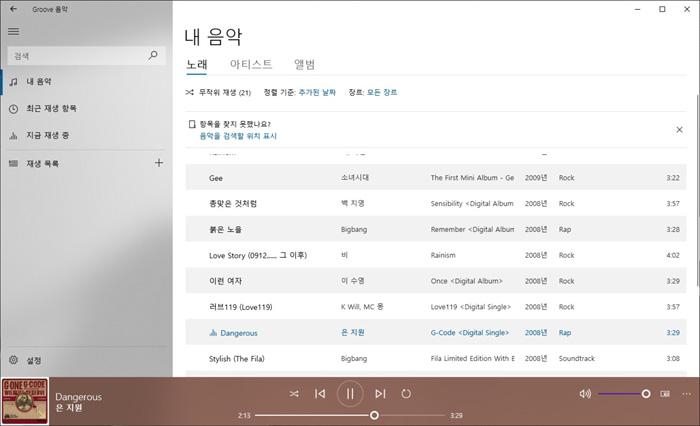Skip to previous track
The image size is (700, 426).
point(320,394)
